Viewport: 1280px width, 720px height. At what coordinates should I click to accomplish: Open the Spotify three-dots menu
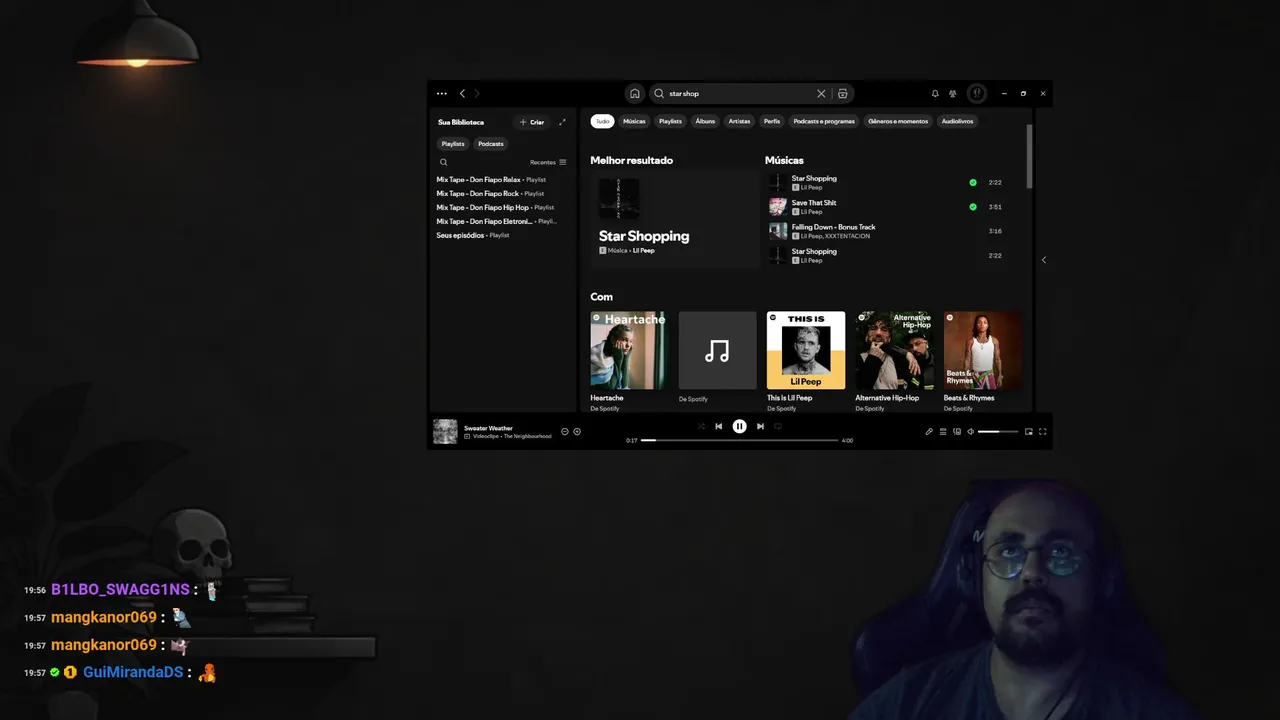[x=442, y=93]
